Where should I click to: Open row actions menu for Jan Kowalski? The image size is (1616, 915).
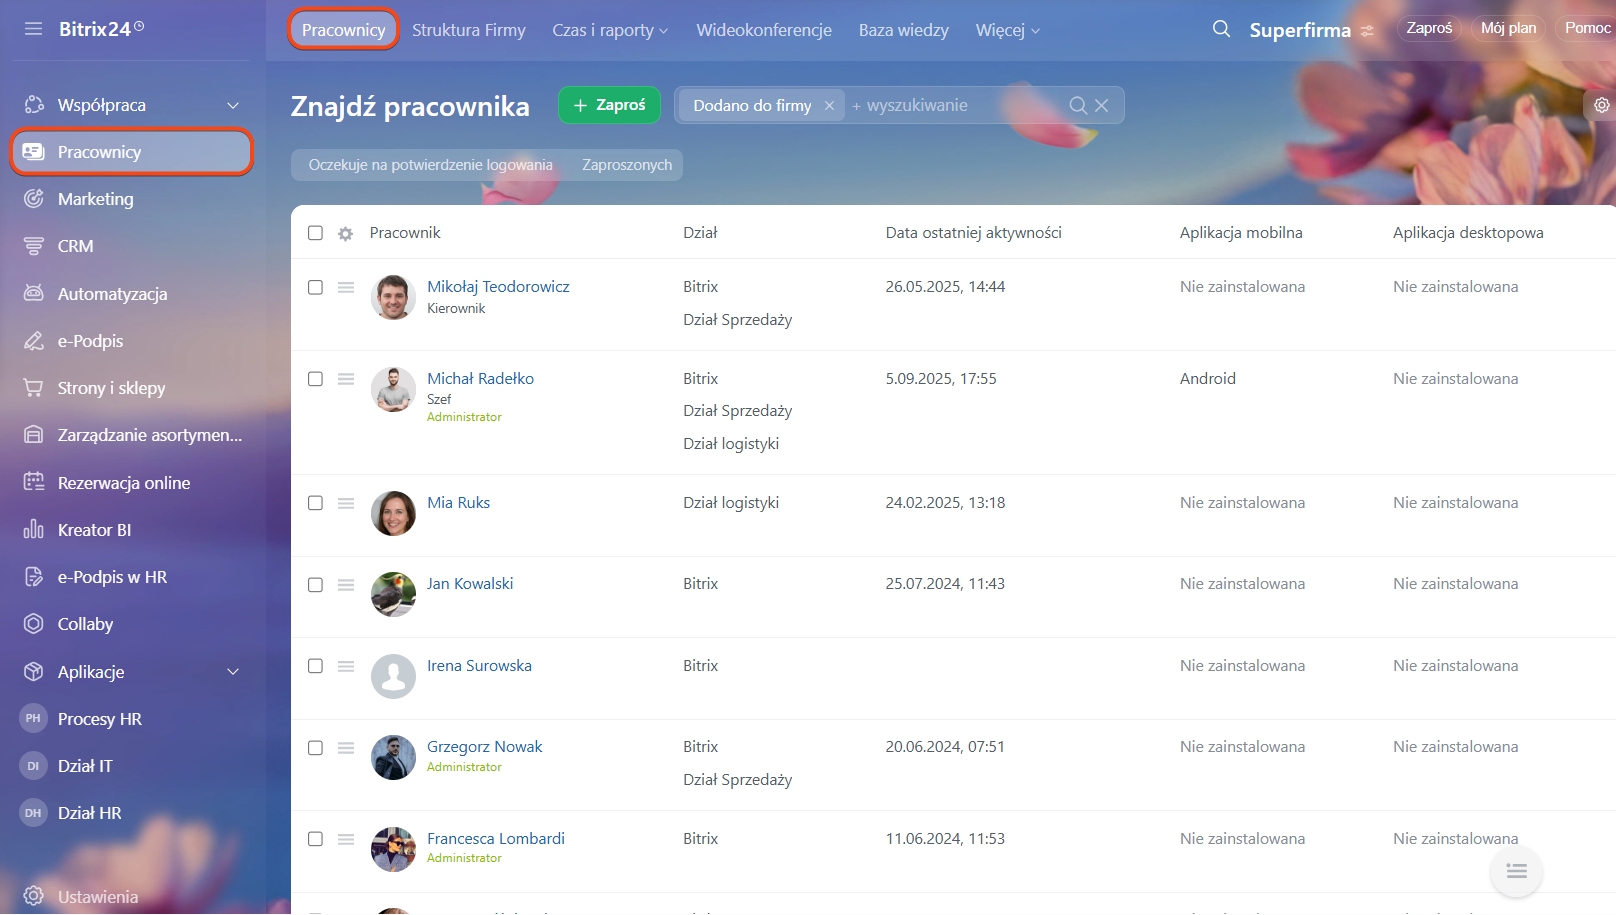point(346,585)
